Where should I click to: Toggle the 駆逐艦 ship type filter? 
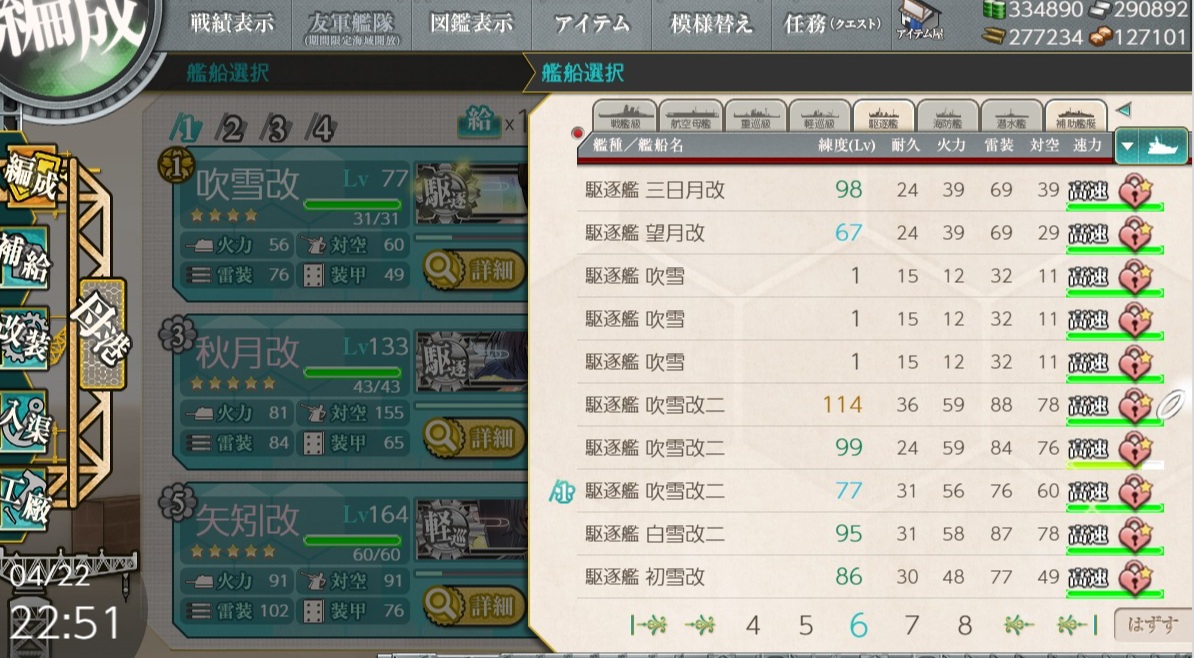click(883, 116)
